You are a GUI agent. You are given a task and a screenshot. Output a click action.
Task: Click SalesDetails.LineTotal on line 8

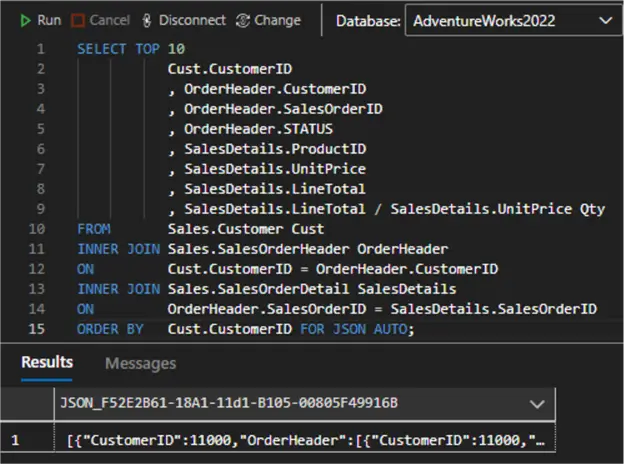[x=275, y=189]
